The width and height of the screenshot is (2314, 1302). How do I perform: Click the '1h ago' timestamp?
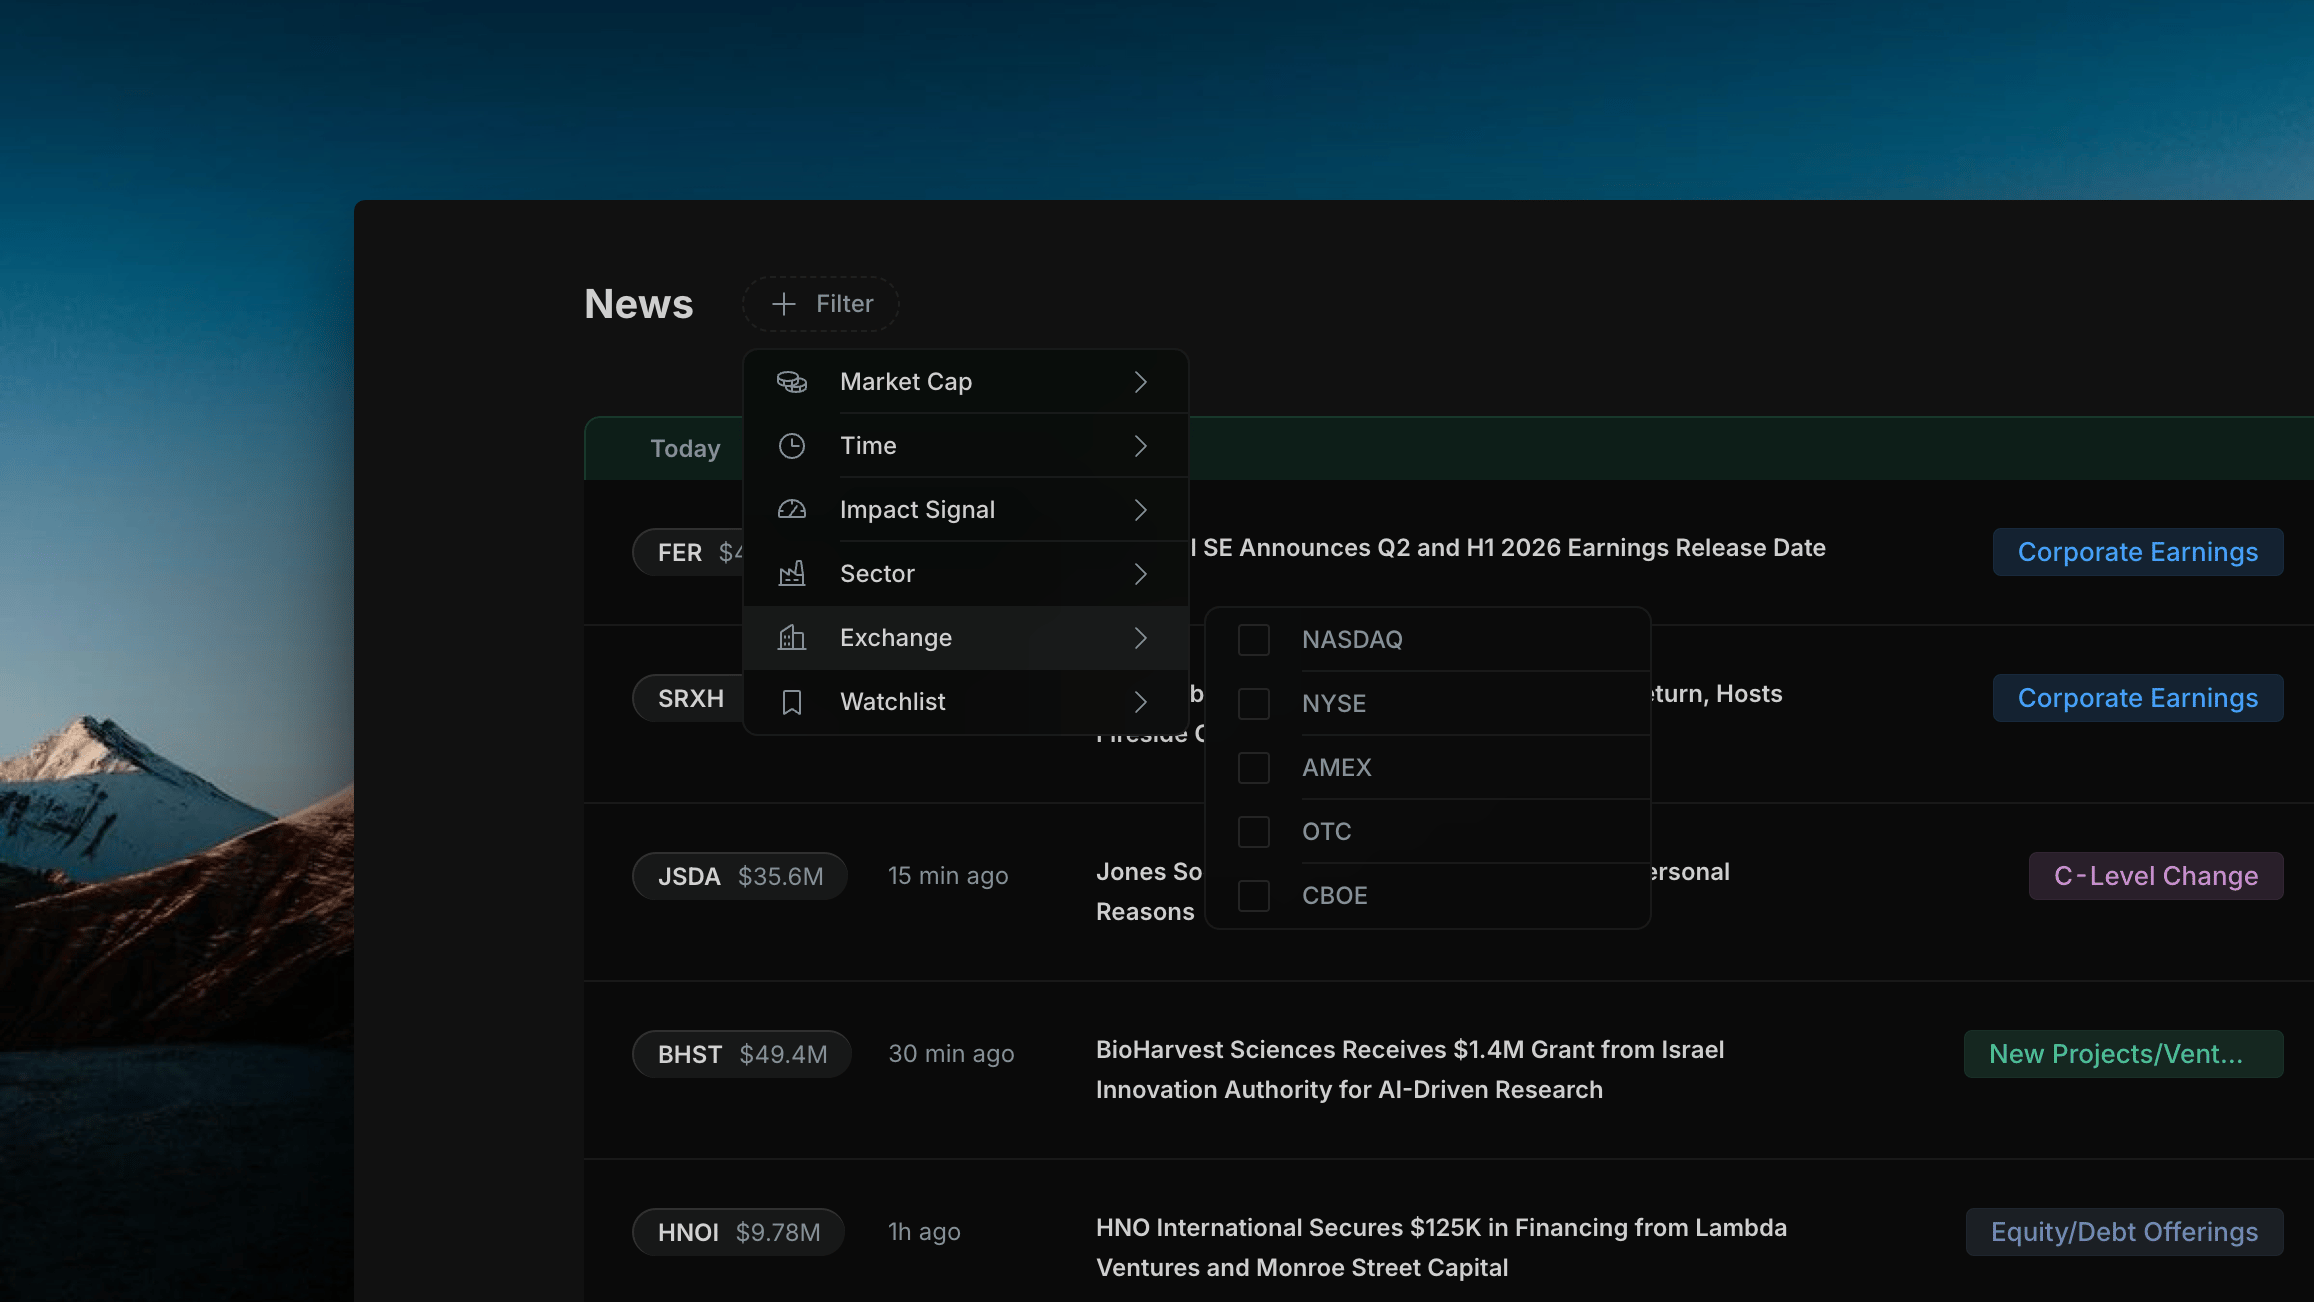tap(924, 1232)
